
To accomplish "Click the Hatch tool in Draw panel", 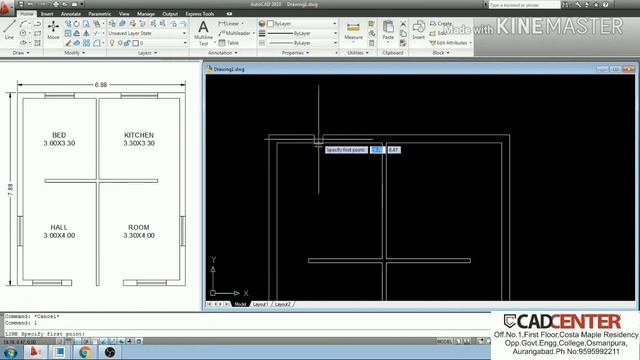I will coord(37,42).
